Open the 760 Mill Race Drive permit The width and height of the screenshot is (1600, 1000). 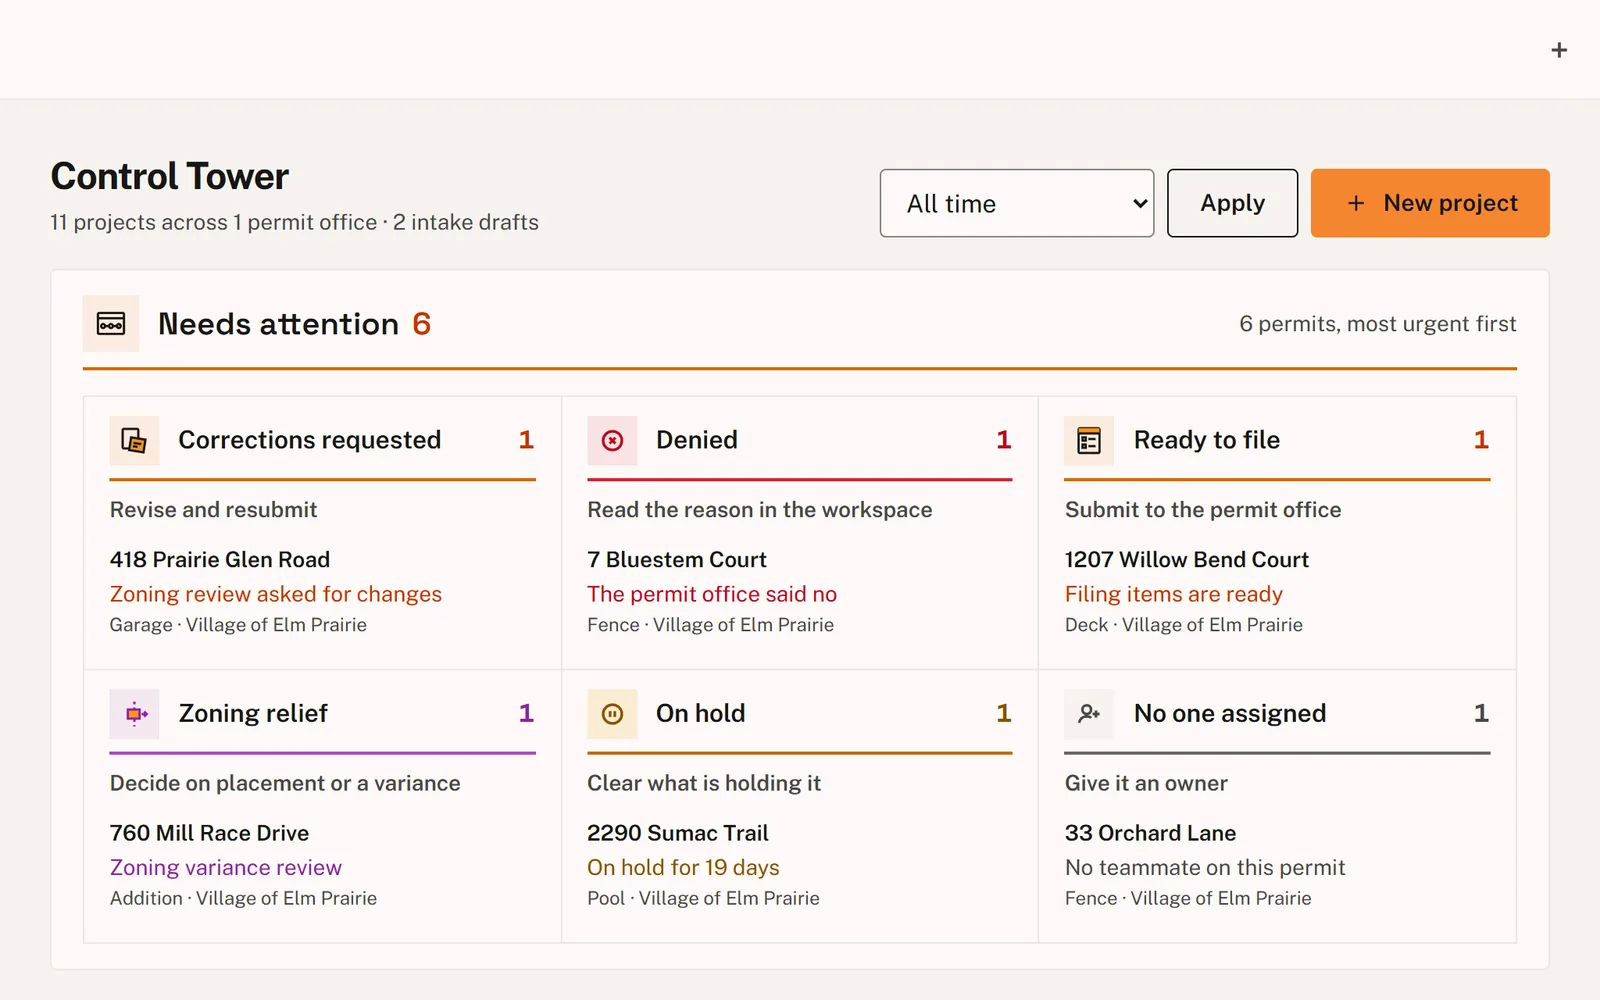tap(209, 833)
